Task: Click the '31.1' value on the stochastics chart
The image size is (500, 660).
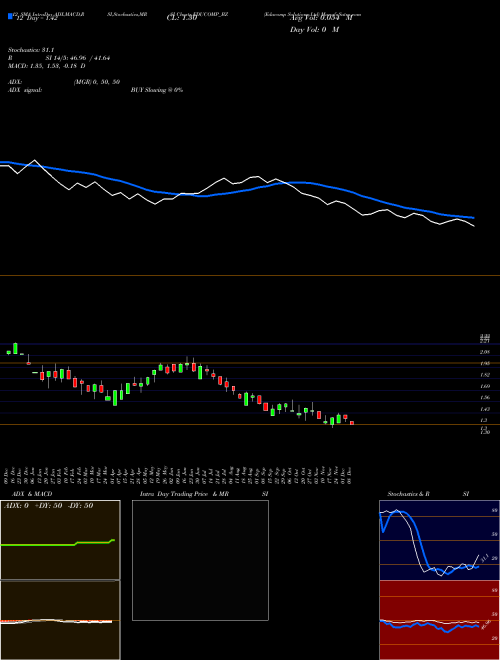Action: [x=484, y=558]
